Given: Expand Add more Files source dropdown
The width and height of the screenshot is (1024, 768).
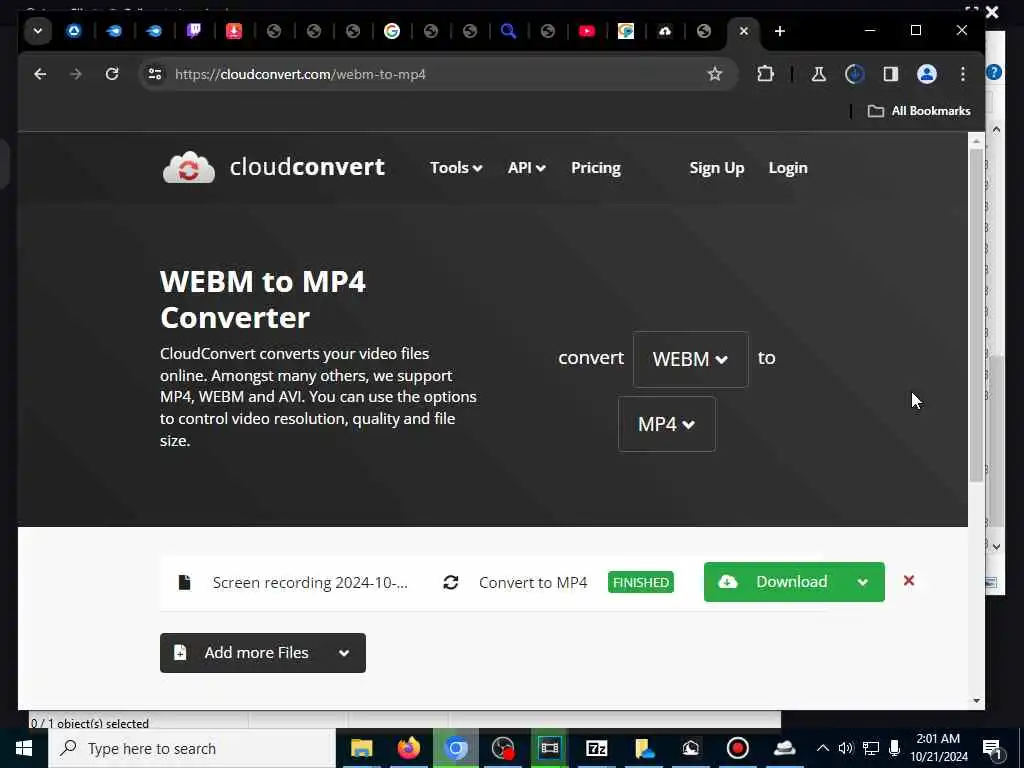Looking at the screenshot, I should pyautogui.click(x=344, y=652).
